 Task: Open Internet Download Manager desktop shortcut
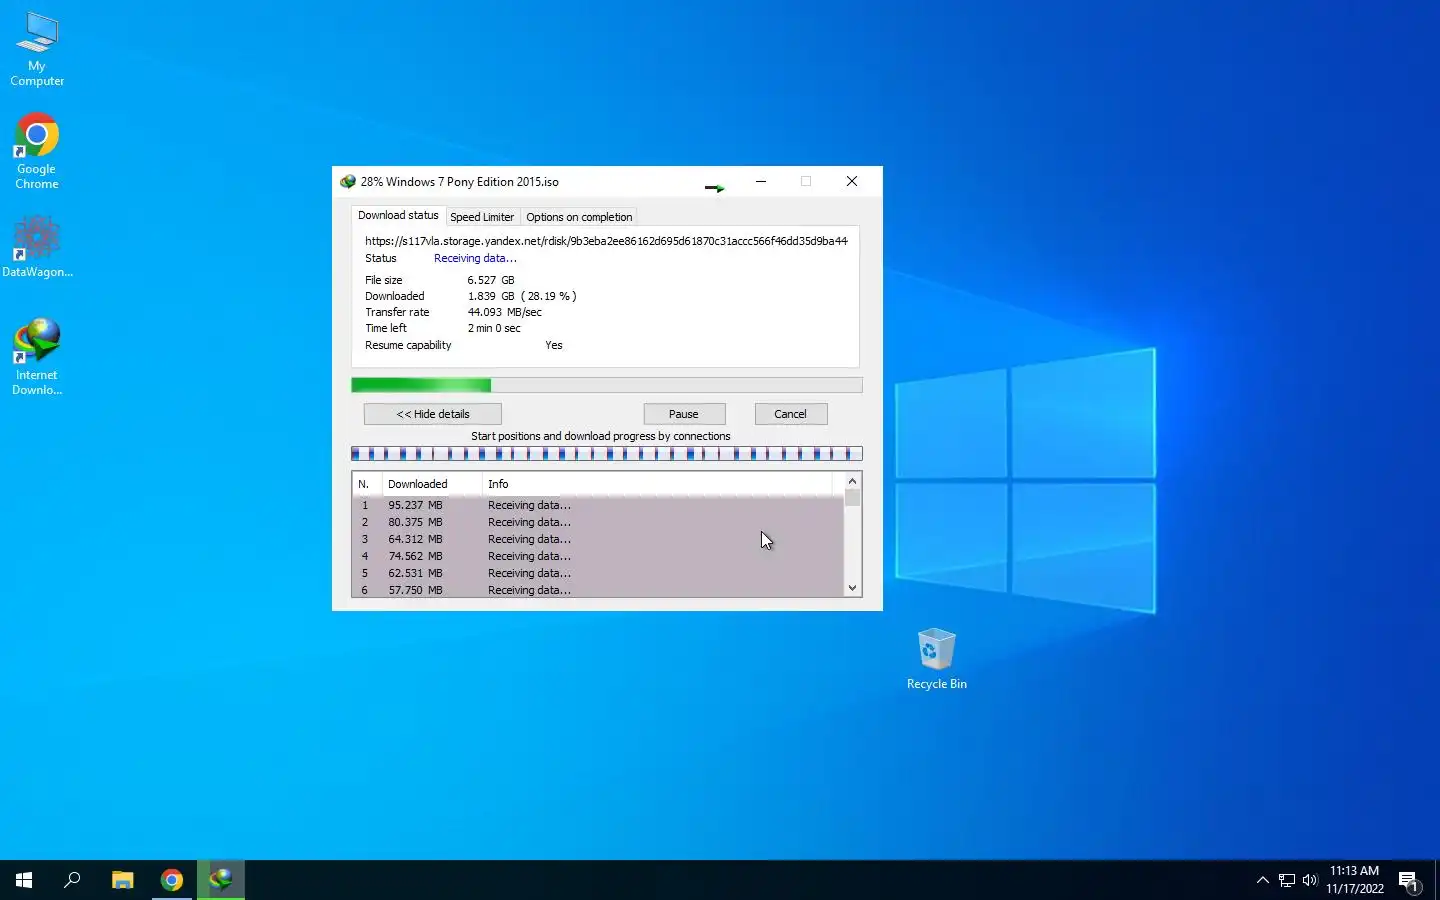click(37, 357)
